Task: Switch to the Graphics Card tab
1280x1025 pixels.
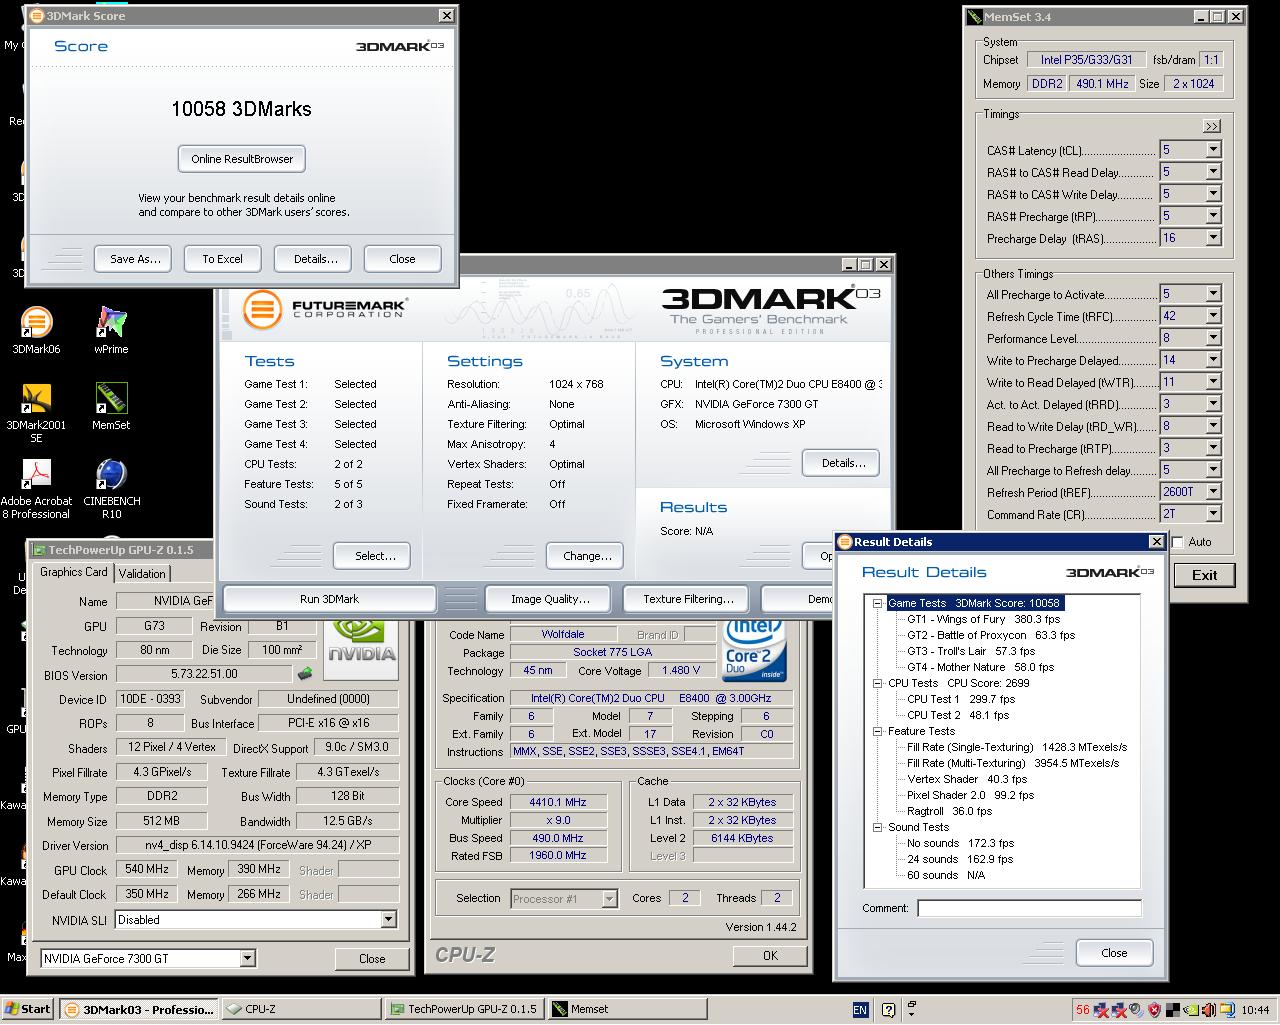Action: tap(74, 573)
